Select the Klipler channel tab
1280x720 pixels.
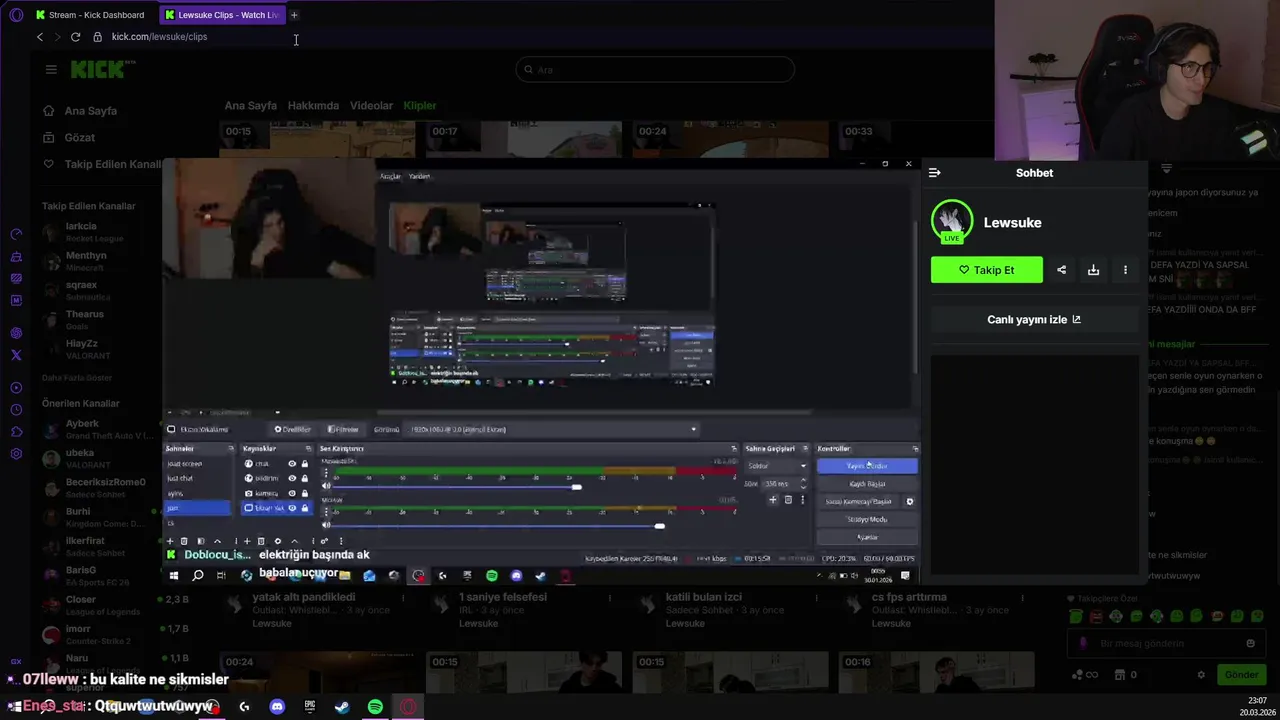[420, 105]
